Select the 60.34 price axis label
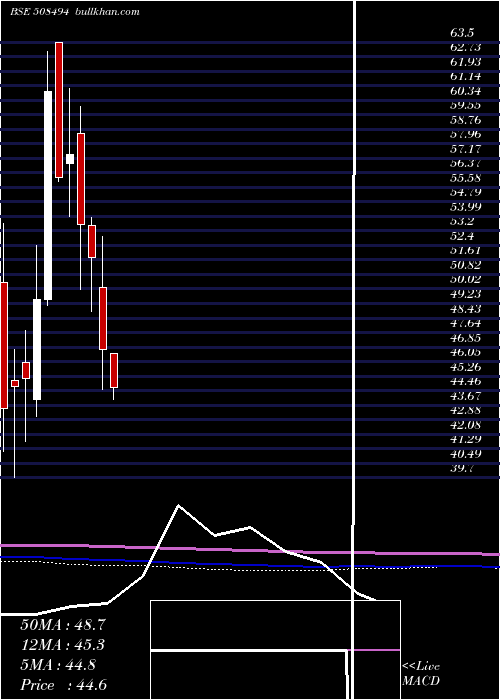 pos(466,91)
